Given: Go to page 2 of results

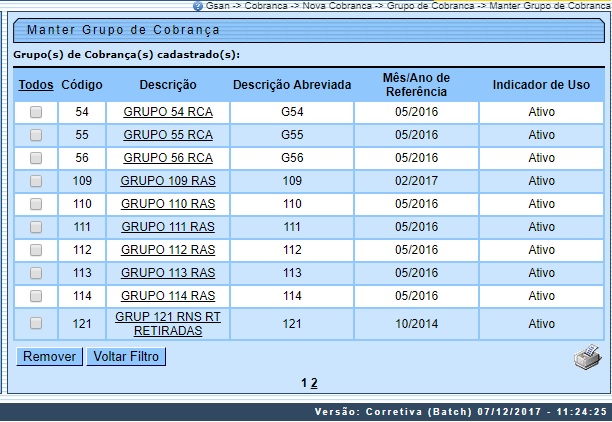Looking at the screenshot, I should click(x=314, y=383).
